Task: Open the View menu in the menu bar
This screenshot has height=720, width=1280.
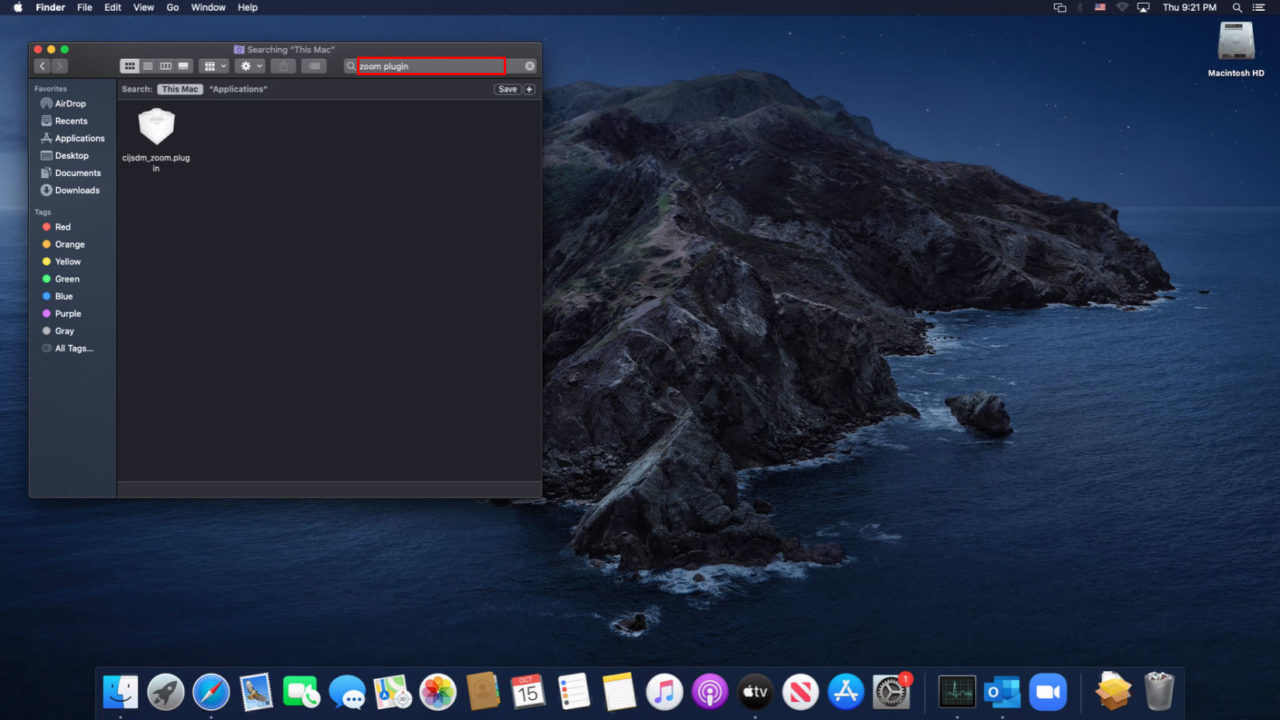Action: 143,7
